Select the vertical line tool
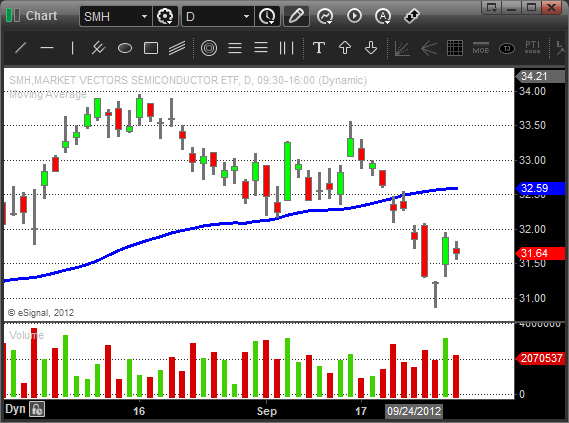This screenshot has height=423, width=569. tap(73, 48)
